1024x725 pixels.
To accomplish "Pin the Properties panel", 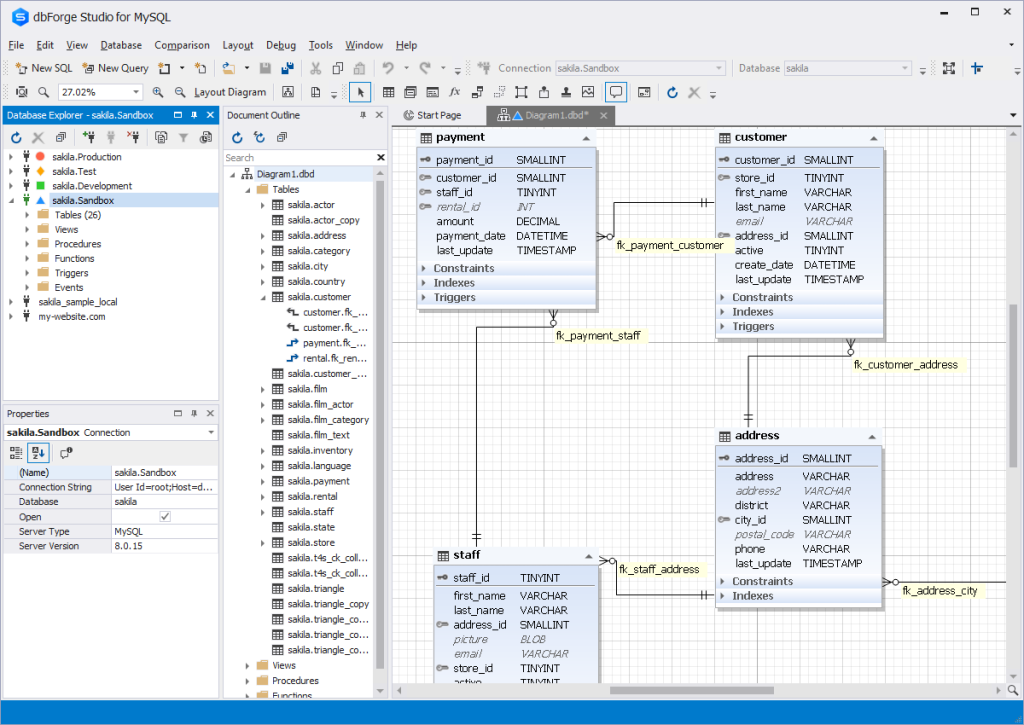I will click(x=194, y=413).
